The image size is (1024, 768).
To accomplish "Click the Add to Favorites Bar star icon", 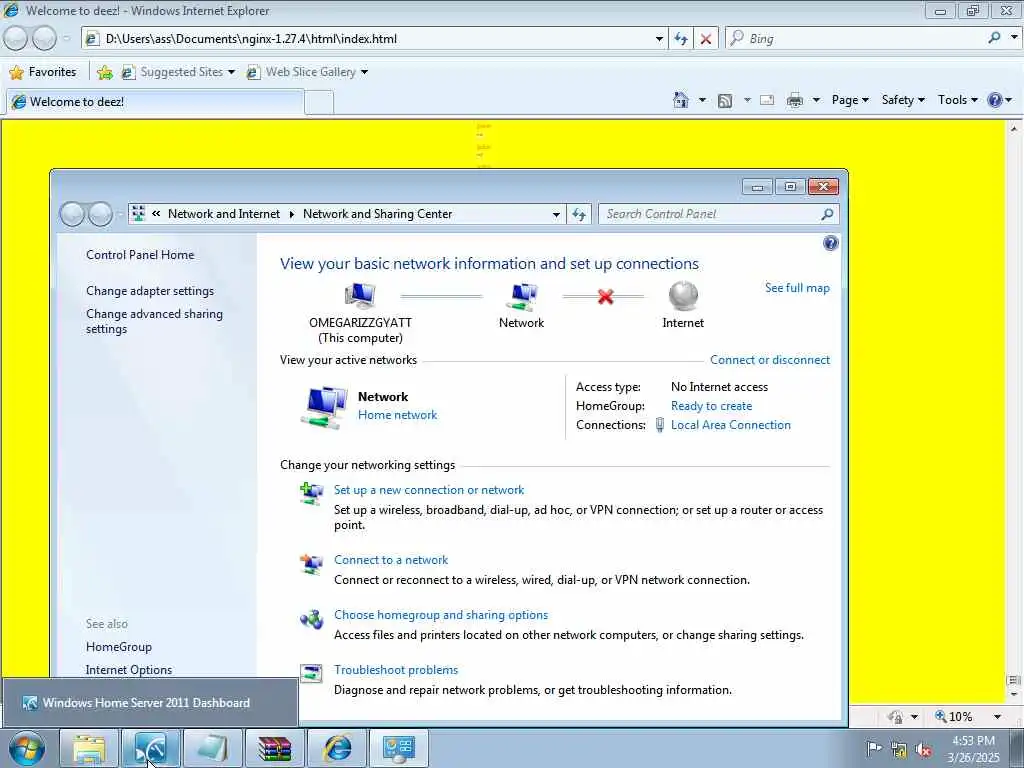I will coord(104,72).
